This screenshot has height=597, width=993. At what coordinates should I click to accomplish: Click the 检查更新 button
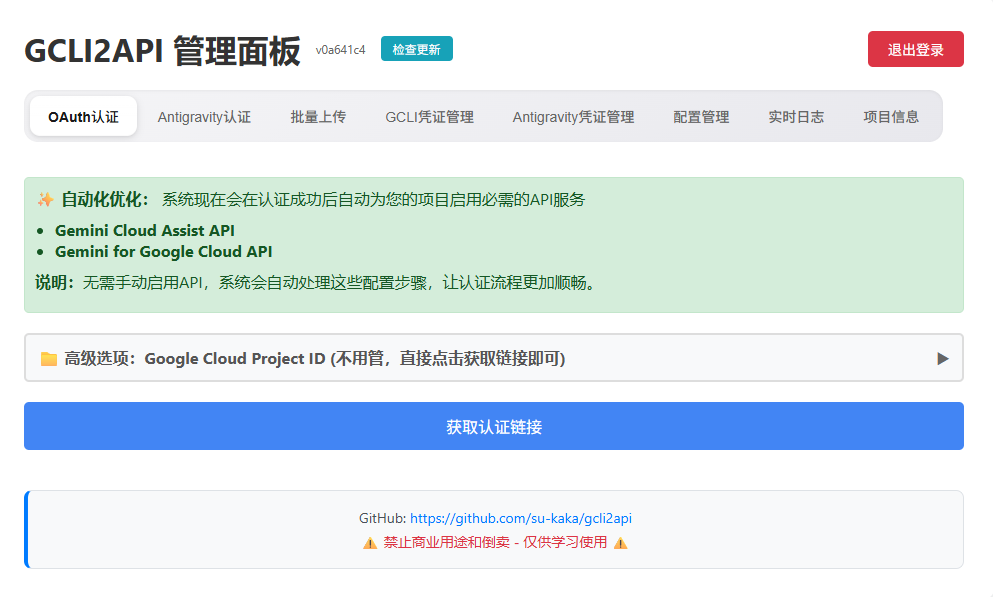[x=417, y=49]
